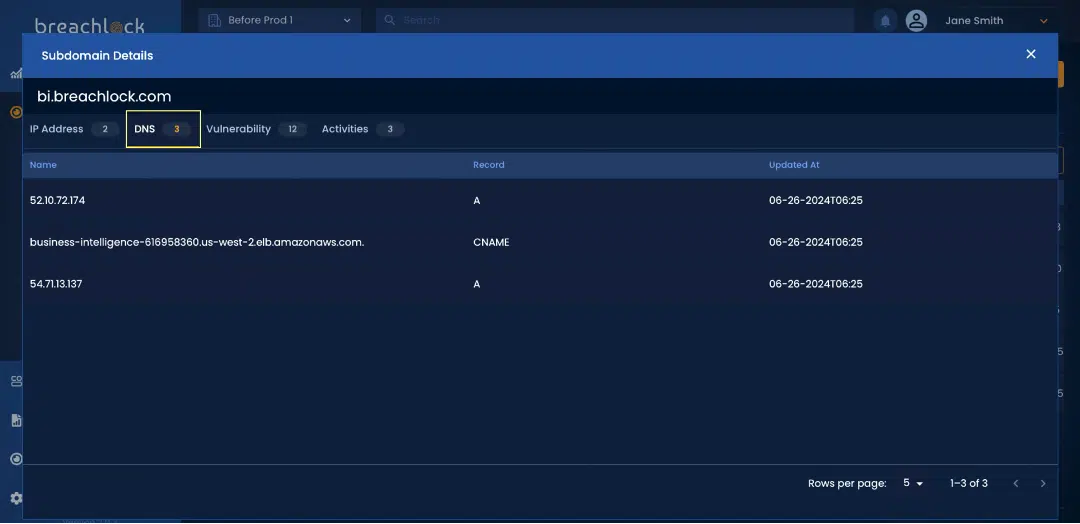Sort by the Name column header
This screenshot has width=1080, height=524.
click(43, 165)
